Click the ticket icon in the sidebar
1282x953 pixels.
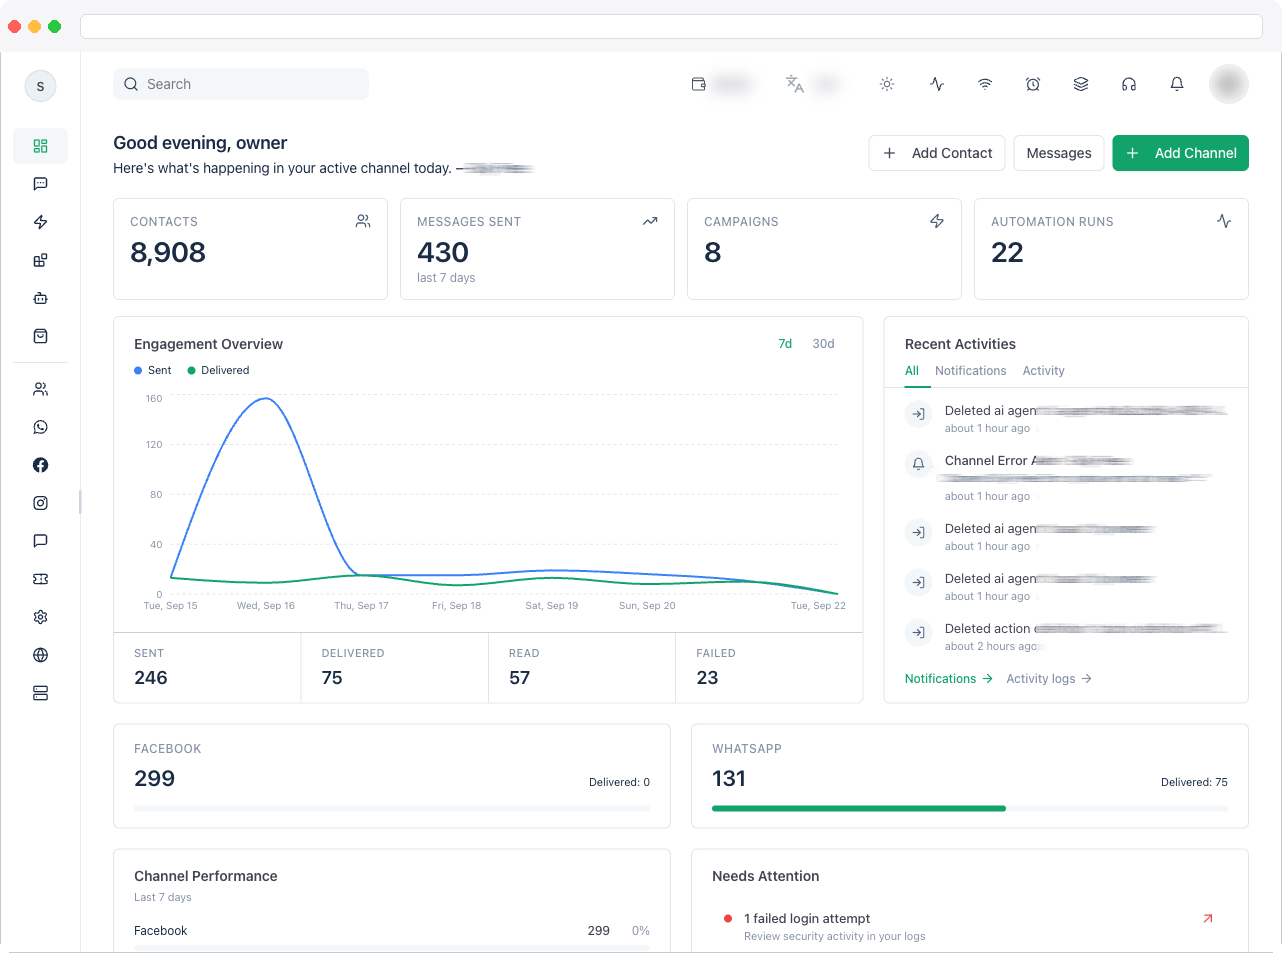pos(40,579)
